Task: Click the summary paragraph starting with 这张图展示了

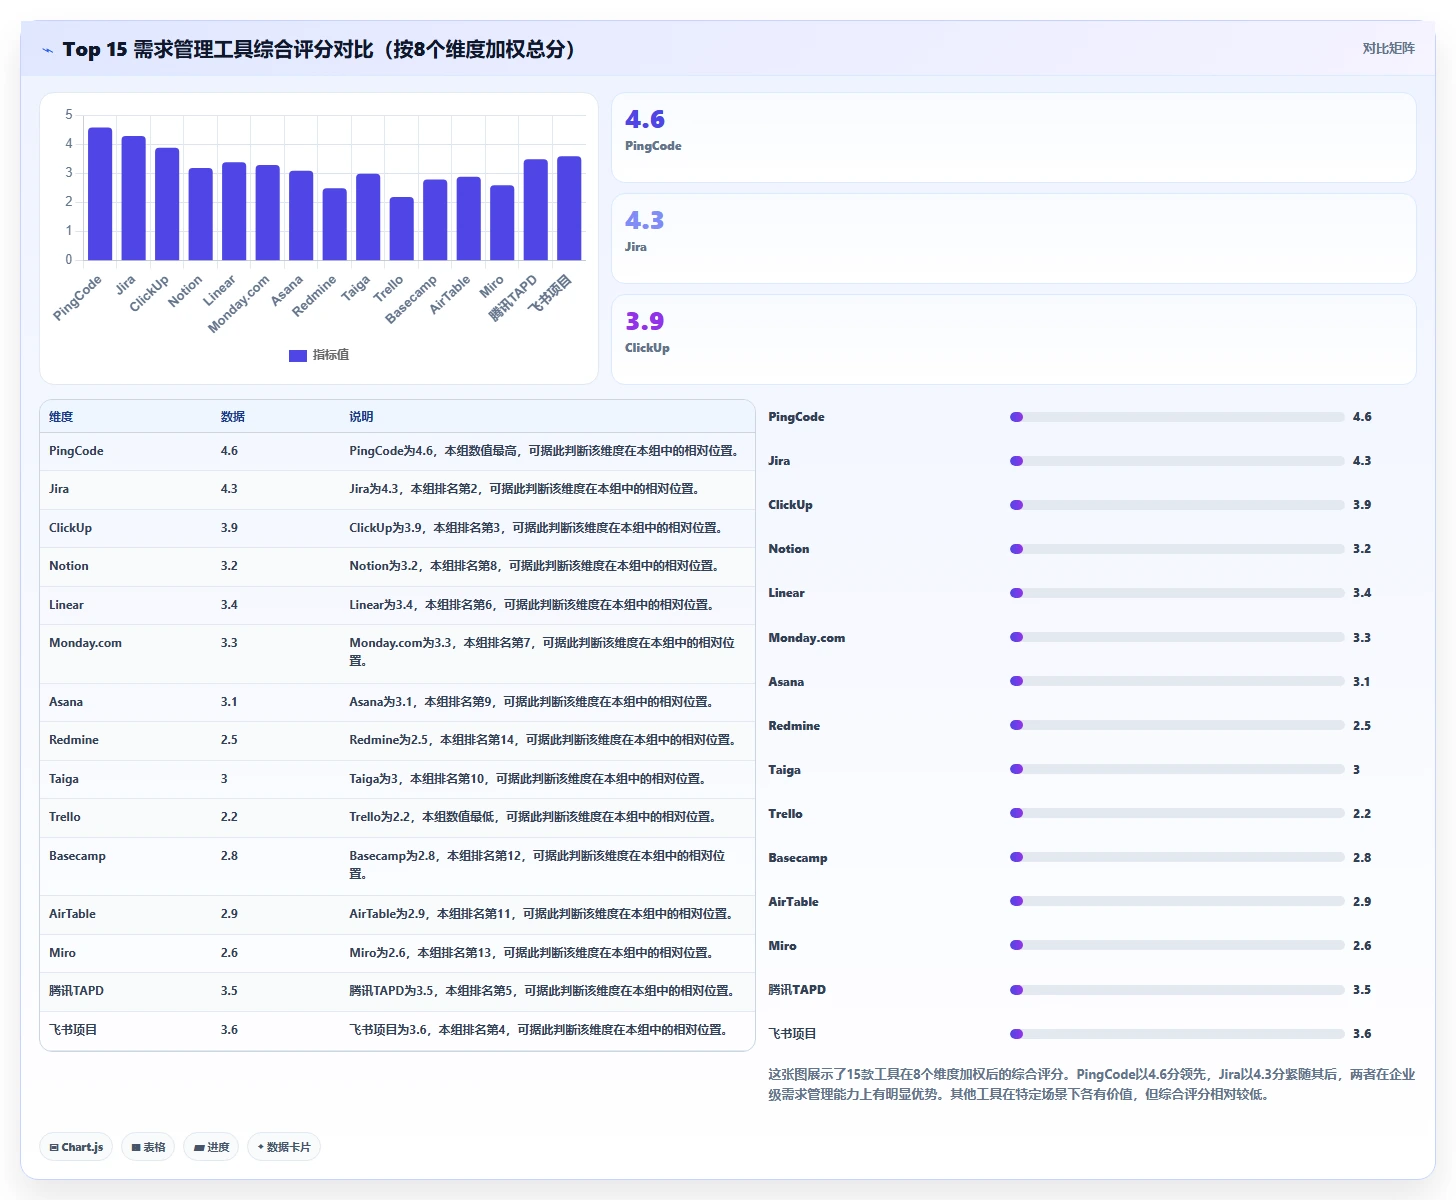Action: pyautogui.click(x=1091, y=1084)
